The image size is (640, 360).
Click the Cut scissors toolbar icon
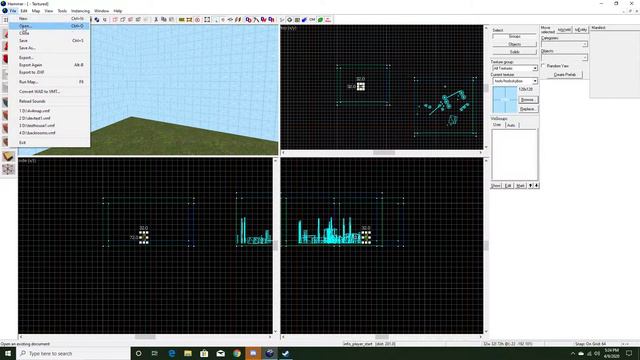[156, 20]
